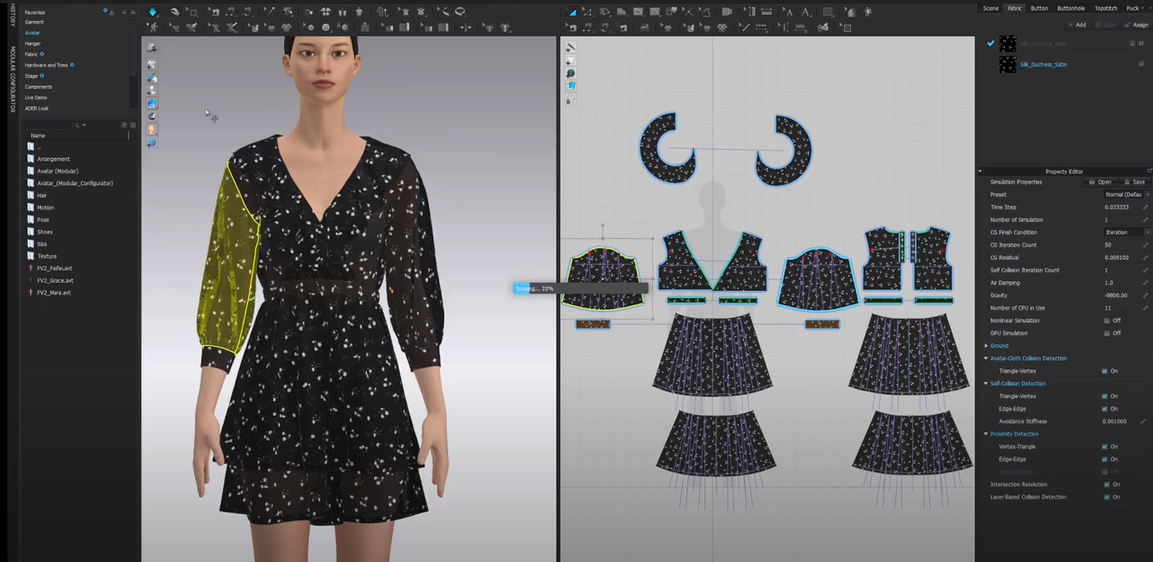Select the second Silk_Duchess_Satin fabric swatch

click(1008, 64)
